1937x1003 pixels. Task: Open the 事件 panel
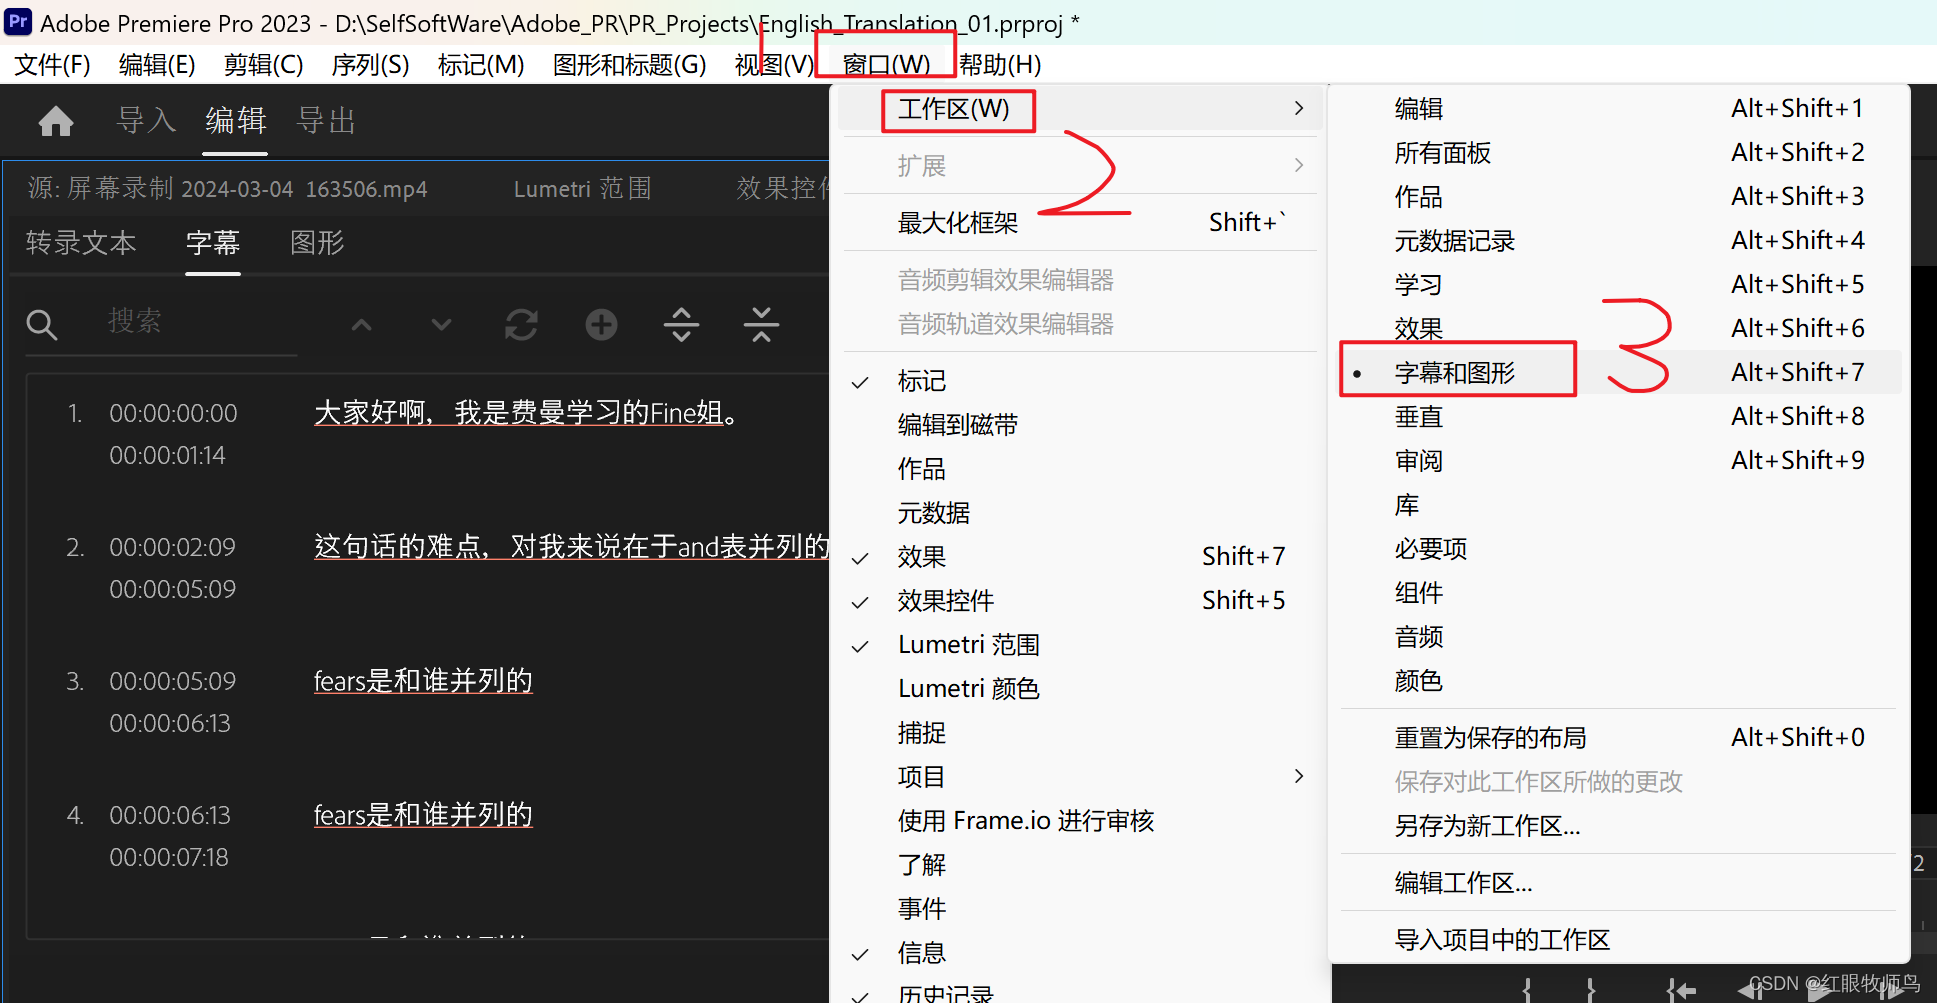[x=1080, y=909]
